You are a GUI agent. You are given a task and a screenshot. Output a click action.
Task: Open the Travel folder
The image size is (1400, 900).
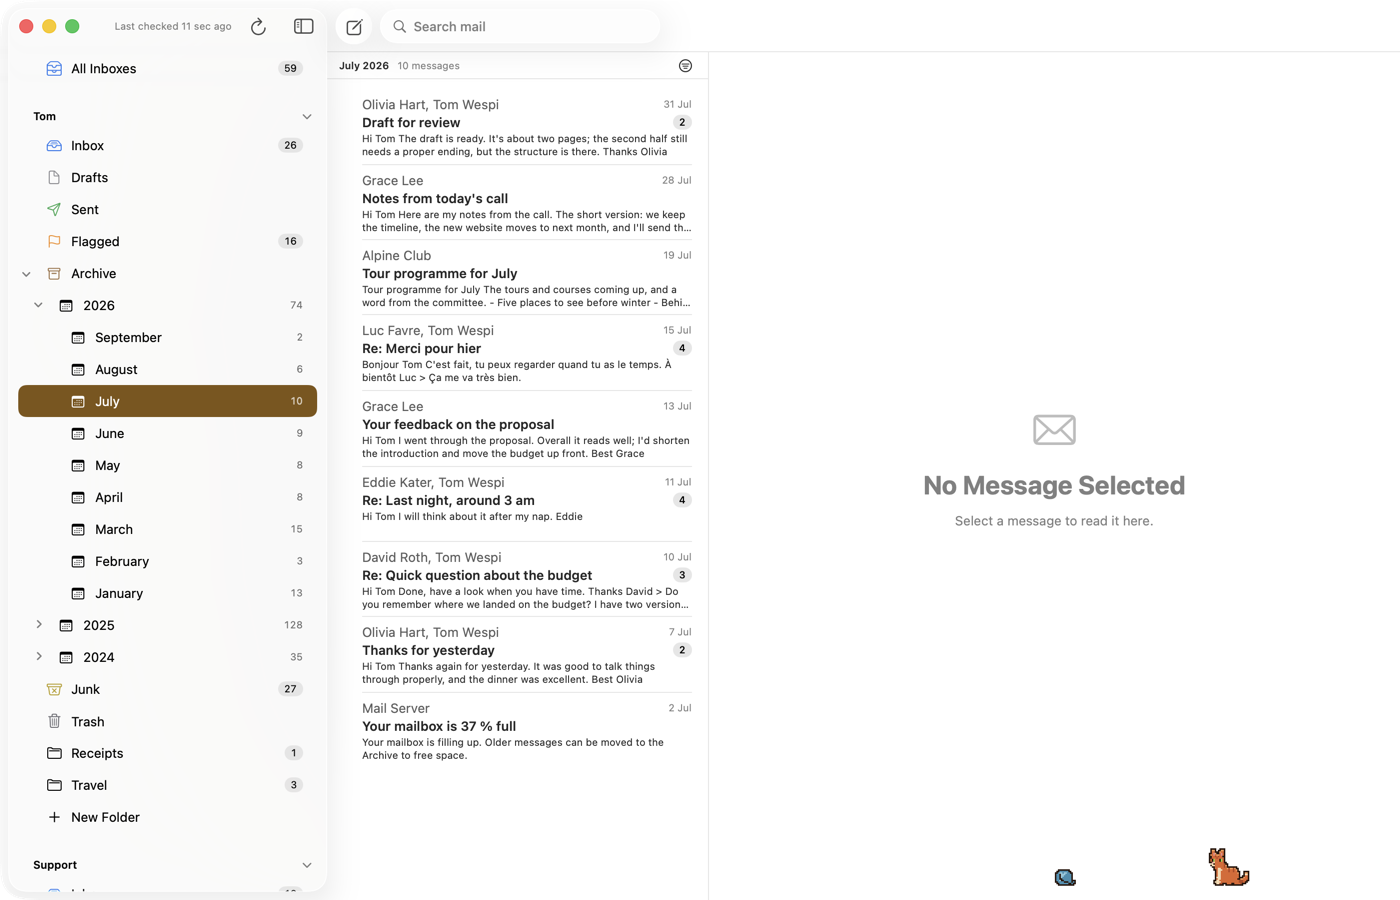tap(168, 786)
